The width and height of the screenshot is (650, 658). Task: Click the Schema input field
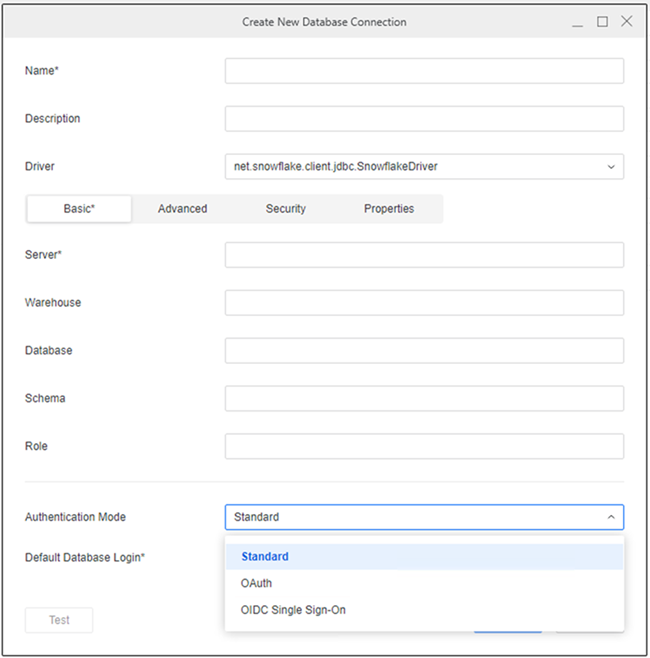424,399
